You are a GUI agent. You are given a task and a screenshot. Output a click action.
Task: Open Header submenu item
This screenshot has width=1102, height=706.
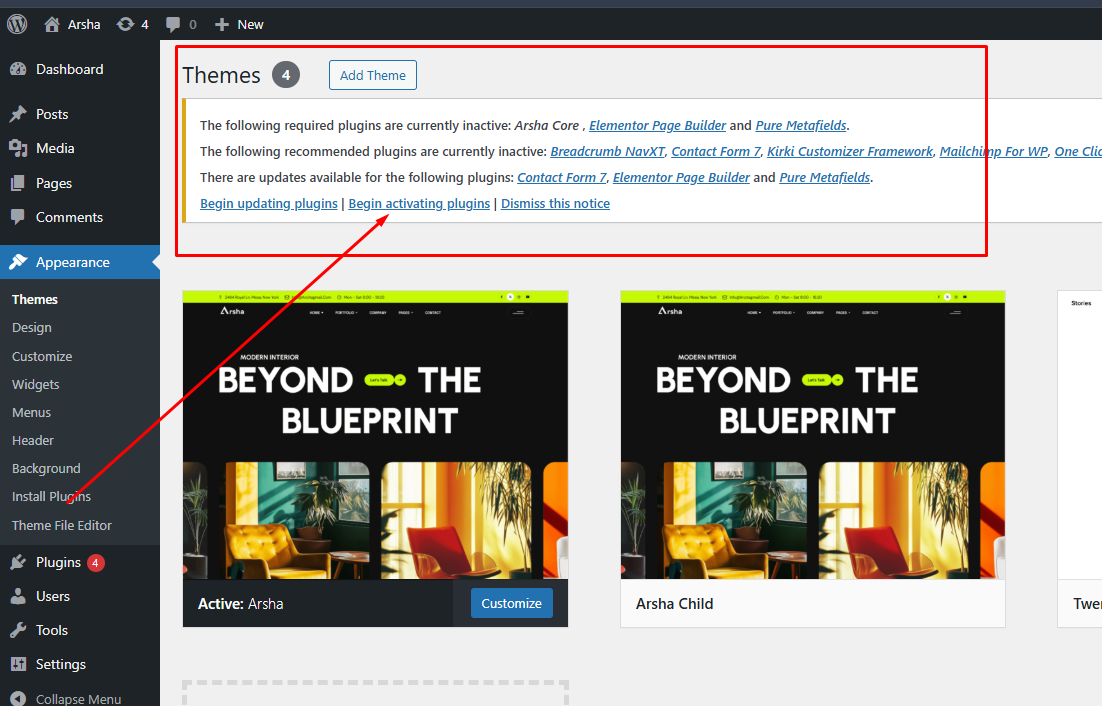pyautogui.click(x=33, y=440)
